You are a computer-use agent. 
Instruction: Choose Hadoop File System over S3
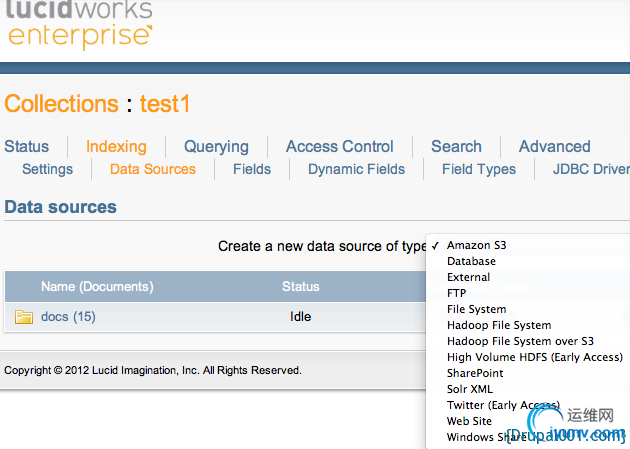[520, 341]
